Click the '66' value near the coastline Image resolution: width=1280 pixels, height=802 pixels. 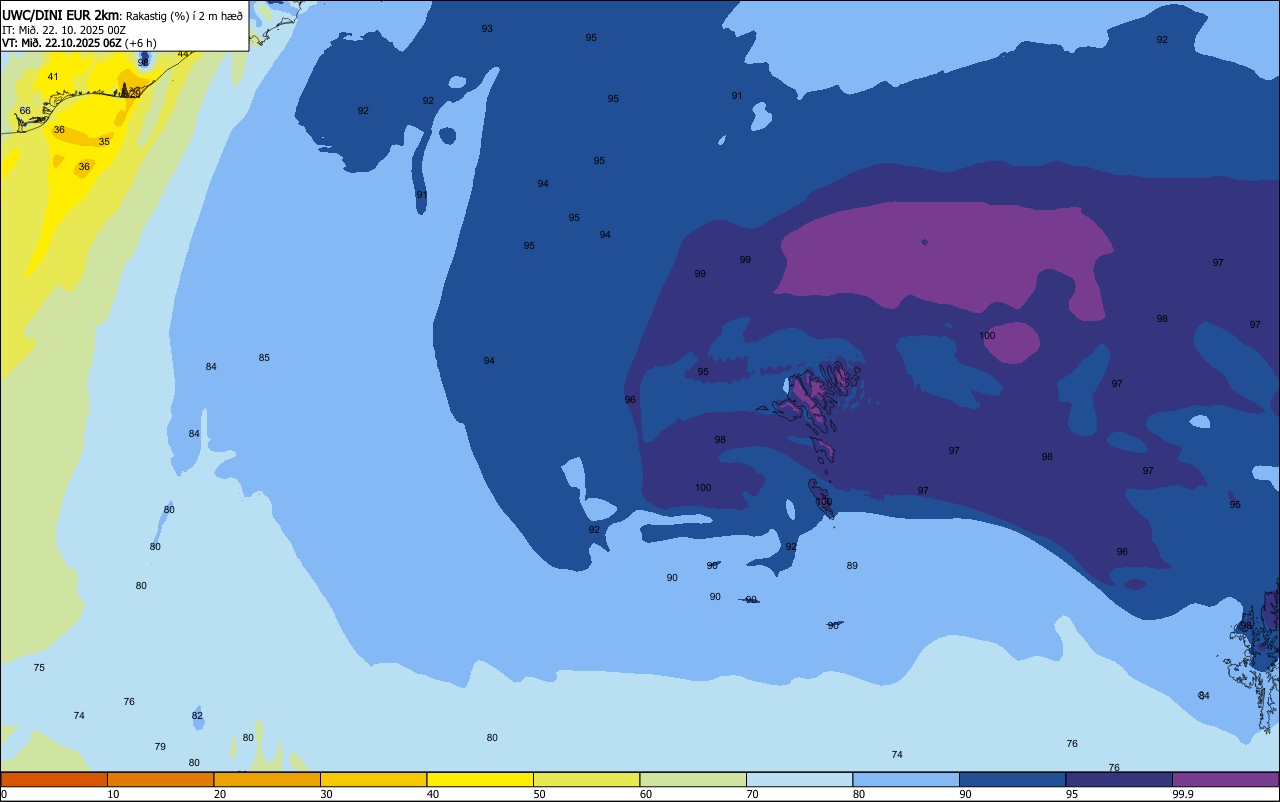pyautogui.click(x=25, y=111)
